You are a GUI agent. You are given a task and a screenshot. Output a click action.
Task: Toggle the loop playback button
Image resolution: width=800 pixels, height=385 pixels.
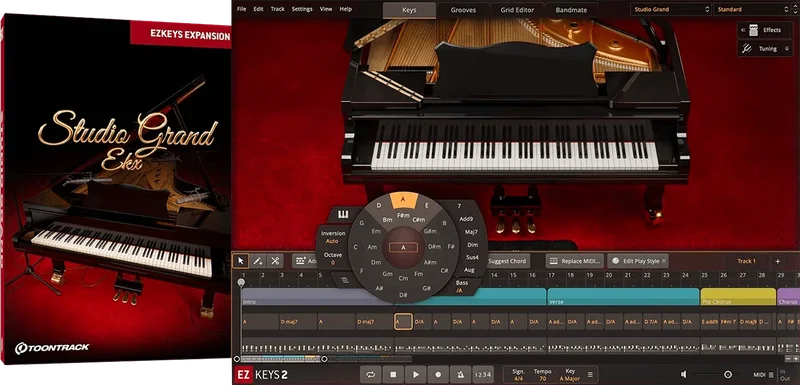pos(370,375)
